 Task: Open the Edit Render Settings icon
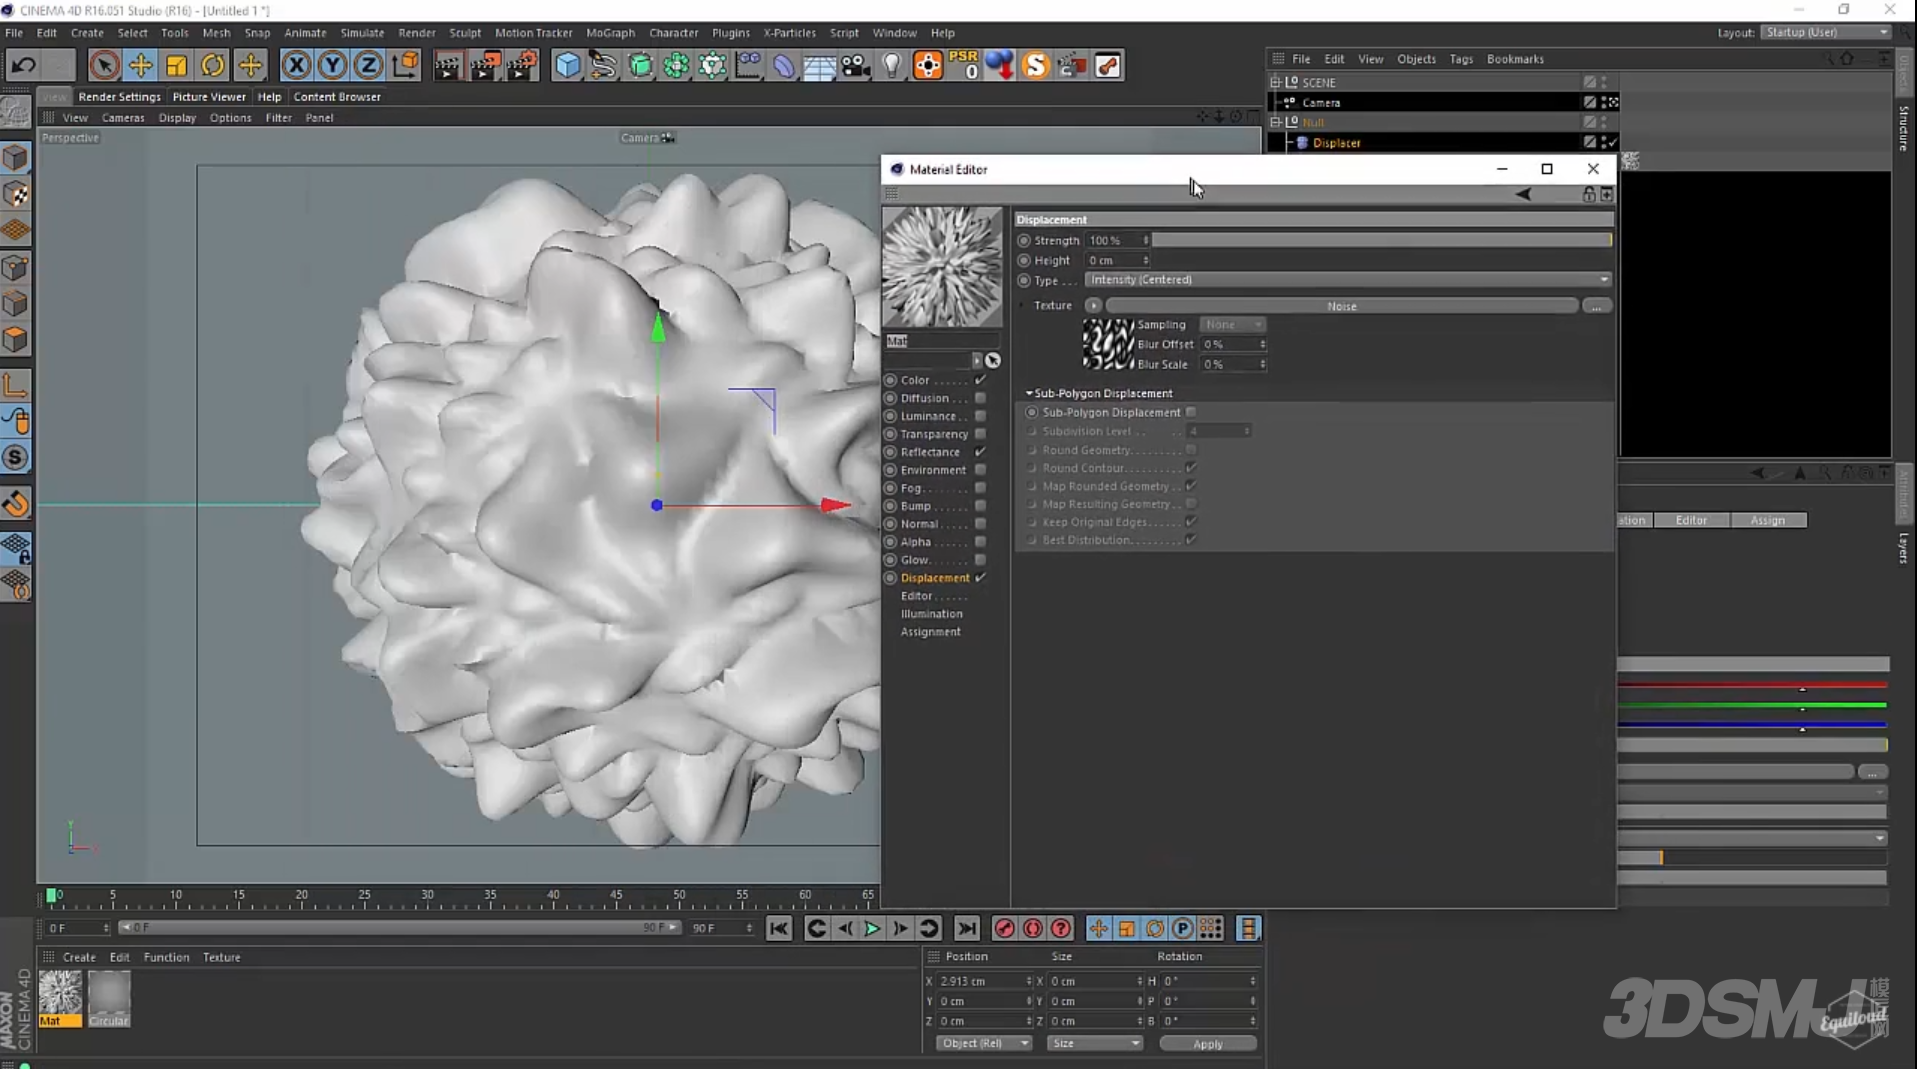click(x=521, y=66)
